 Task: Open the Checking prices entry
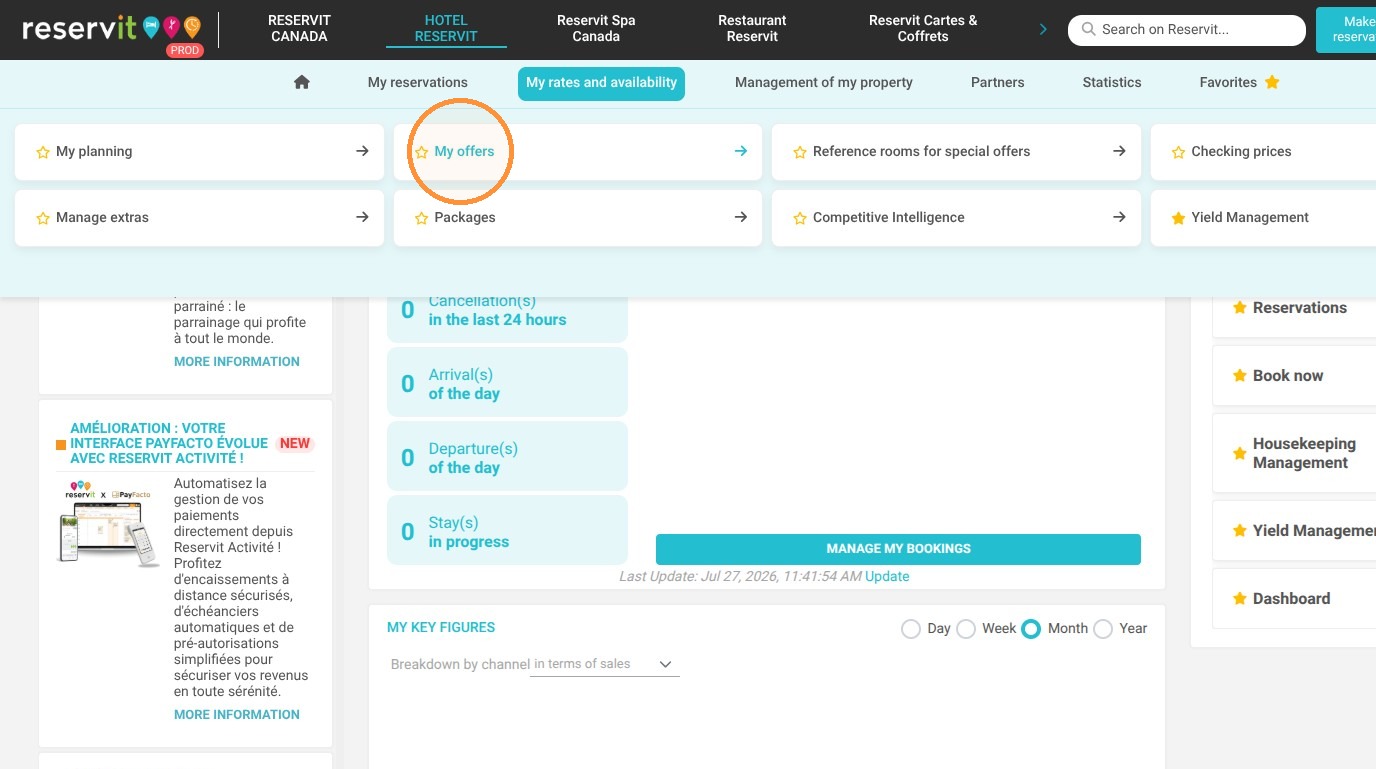tap(1264, 152)
